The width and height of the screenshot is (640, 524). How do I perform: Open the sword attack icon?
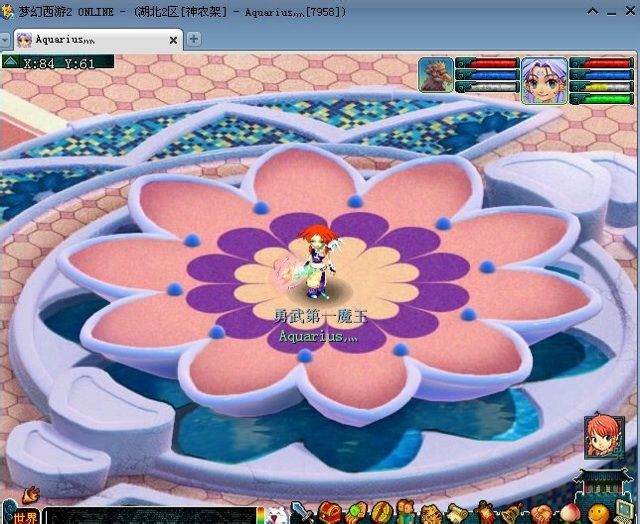(x=301, y=513)
